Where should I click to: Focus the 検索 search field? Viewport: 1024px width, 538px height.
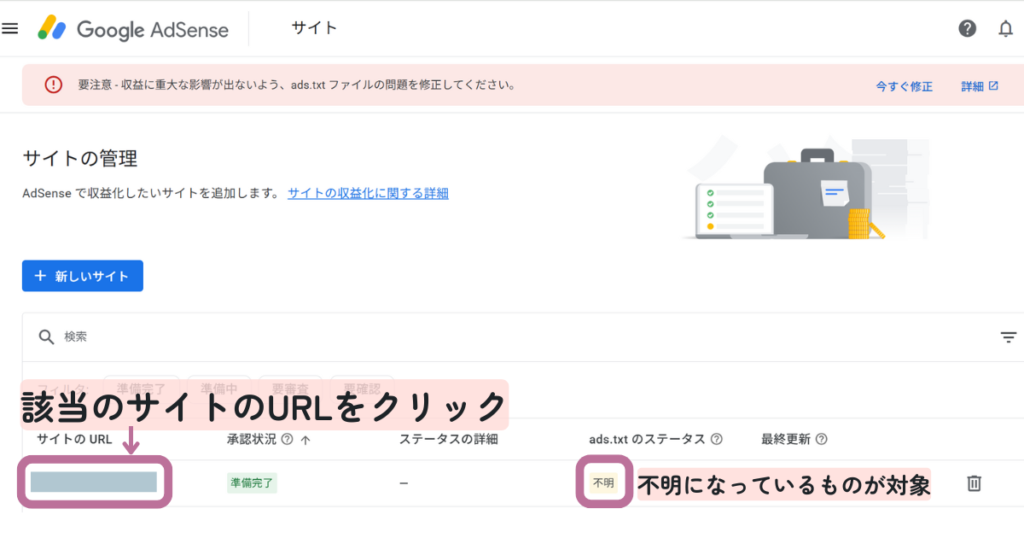500,337
